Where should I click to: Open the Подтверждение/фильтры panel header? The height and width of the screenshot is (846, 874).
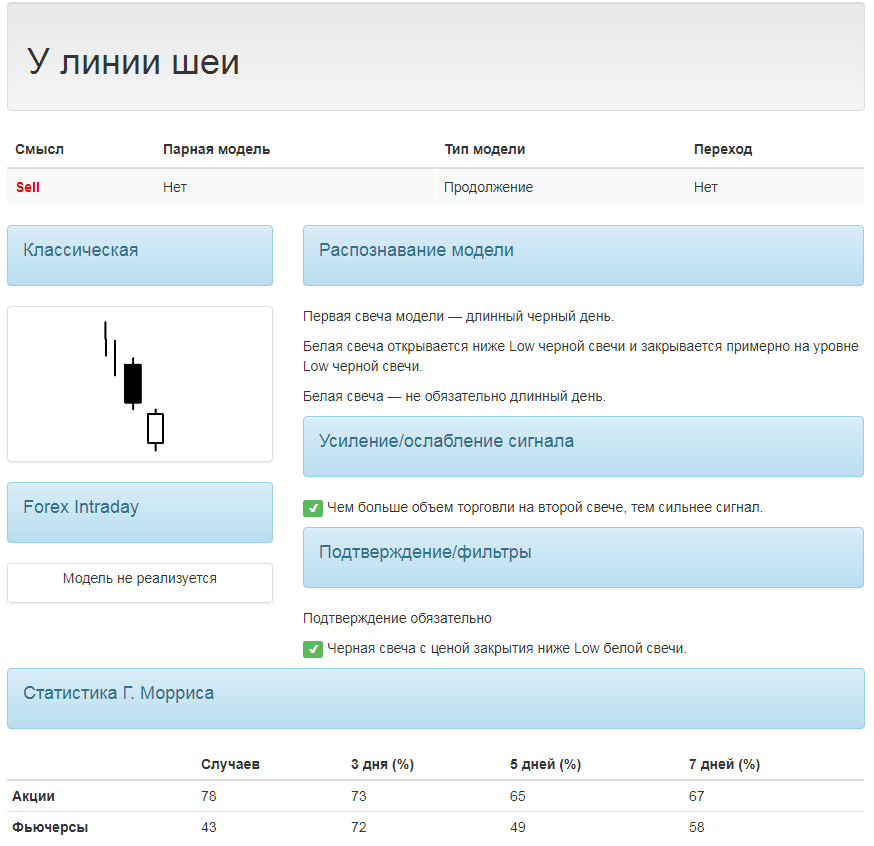(x=583, y=557)
